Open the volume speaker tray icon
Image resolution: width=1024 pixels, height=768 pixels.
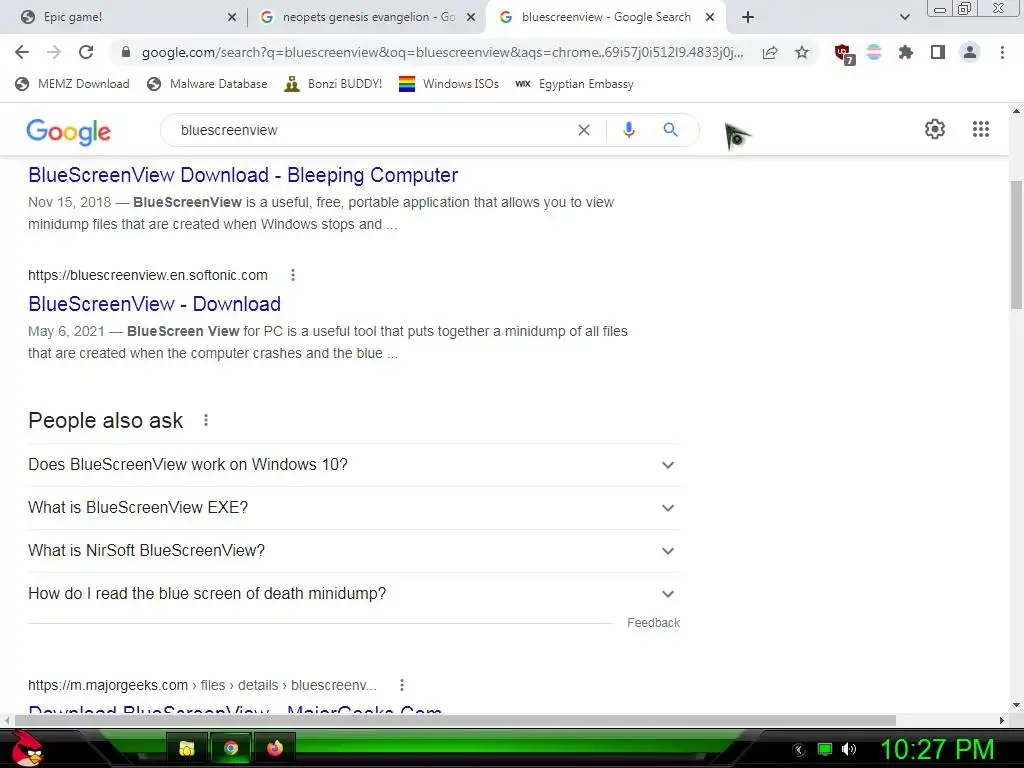click(849, 749)
